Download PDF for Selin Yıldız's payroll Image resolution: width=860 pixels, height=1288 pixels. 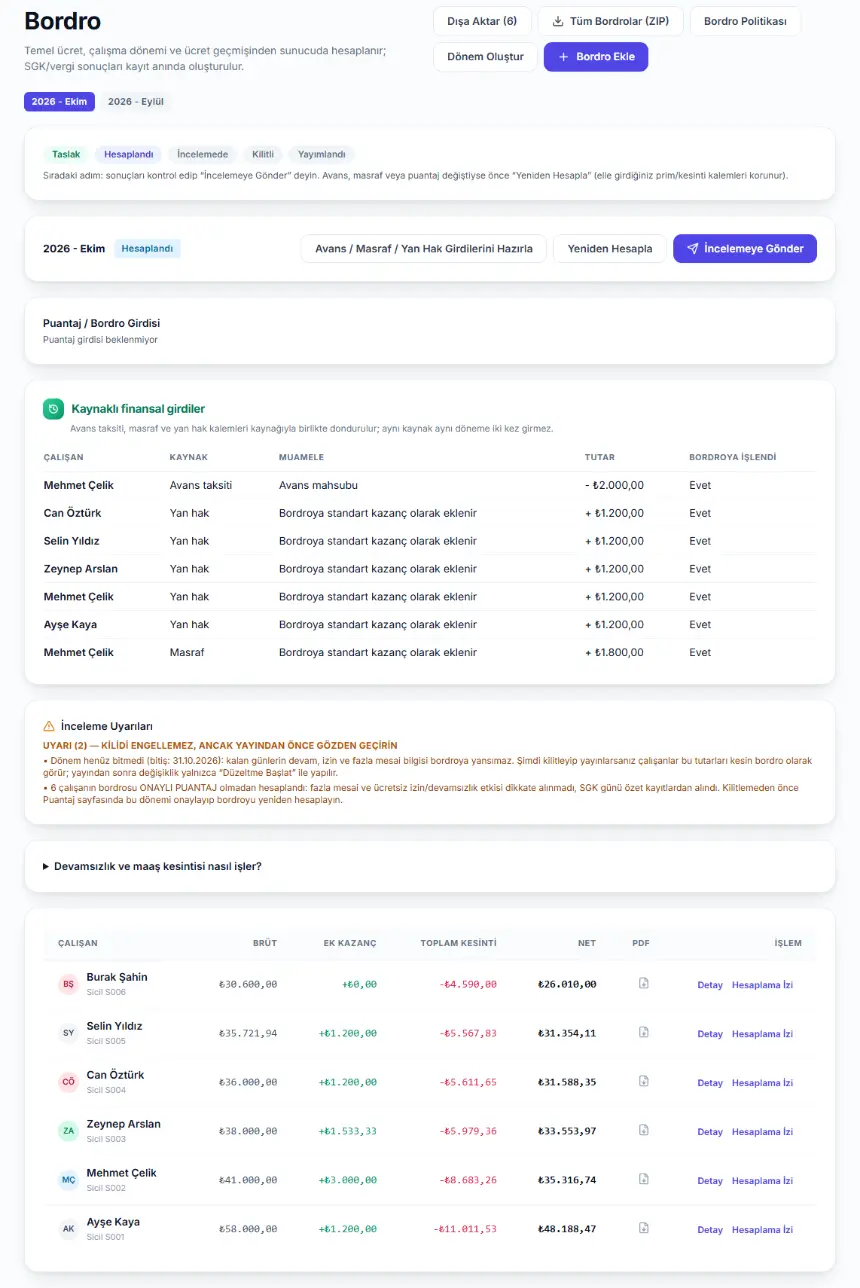[644, 1032]
